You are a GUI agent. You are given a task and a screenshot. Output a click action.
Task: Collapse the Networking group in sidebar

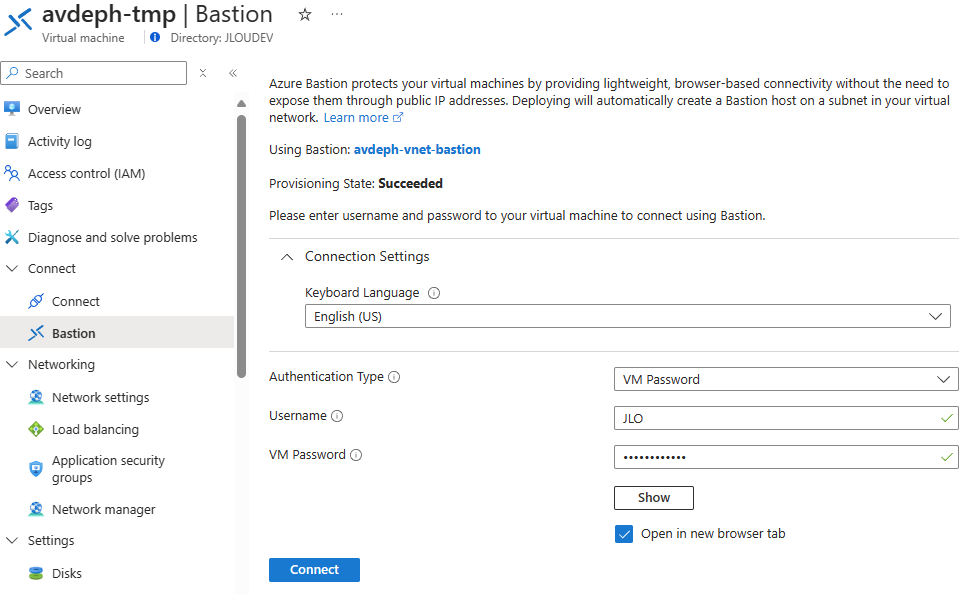[12, 364]
